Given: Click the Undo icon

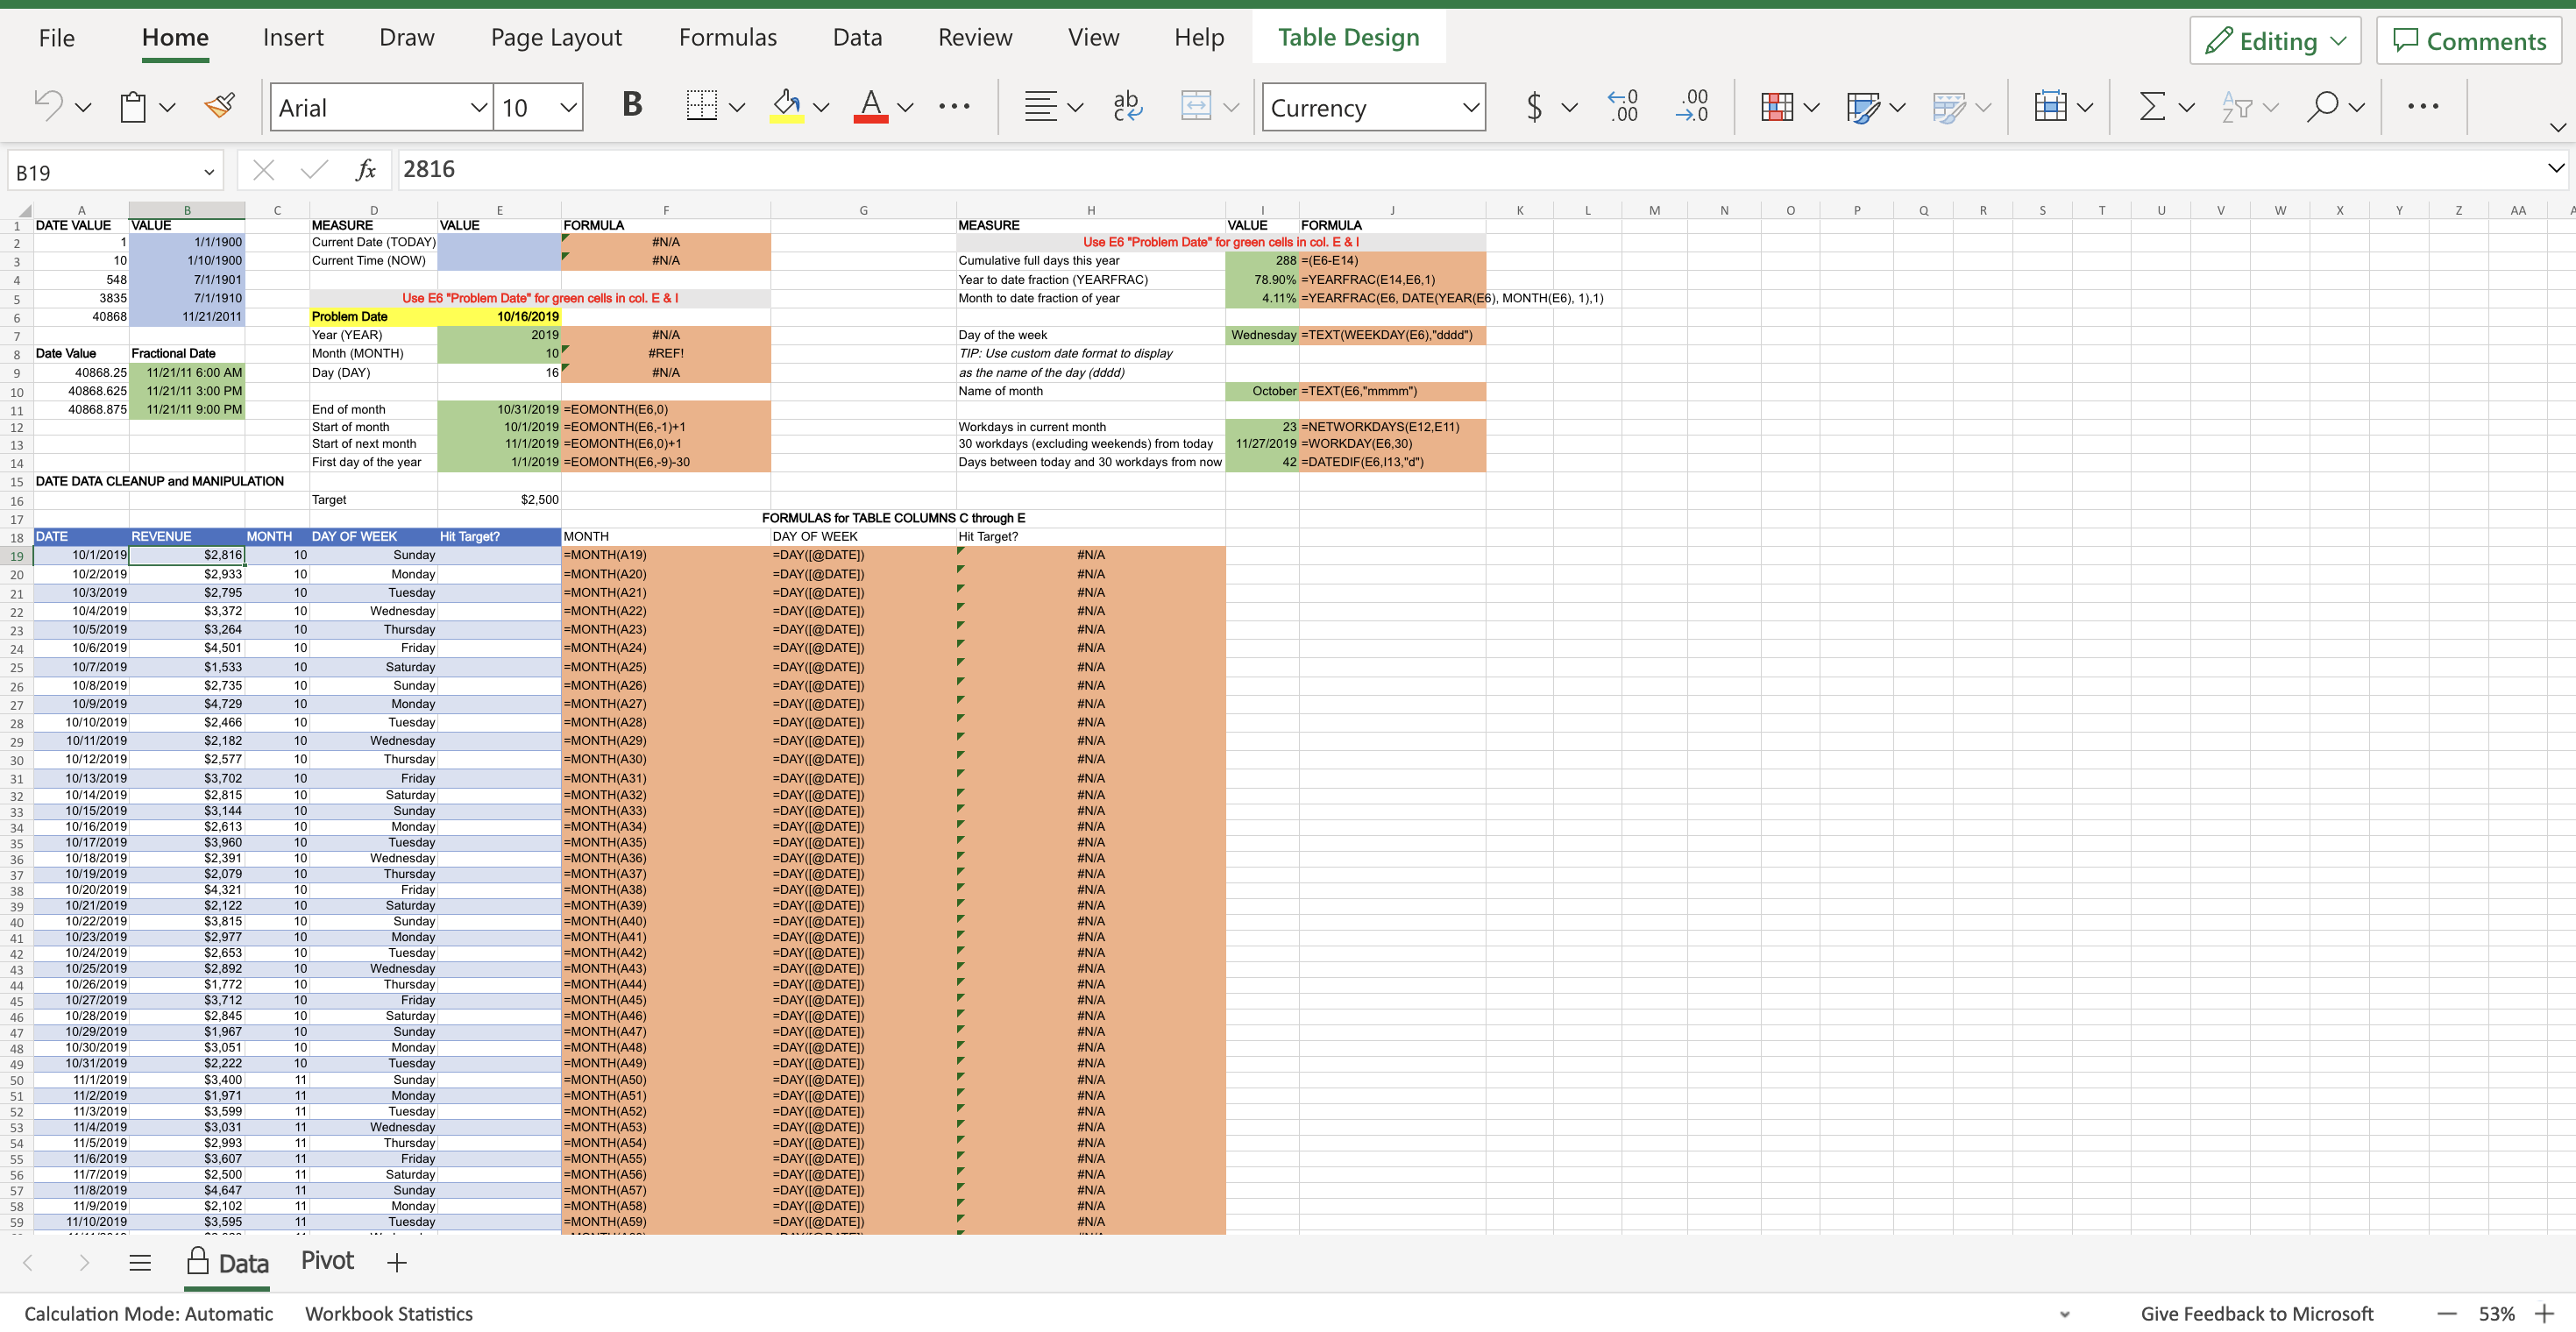Looking at the screenshot, I should [x=48, y=106].
